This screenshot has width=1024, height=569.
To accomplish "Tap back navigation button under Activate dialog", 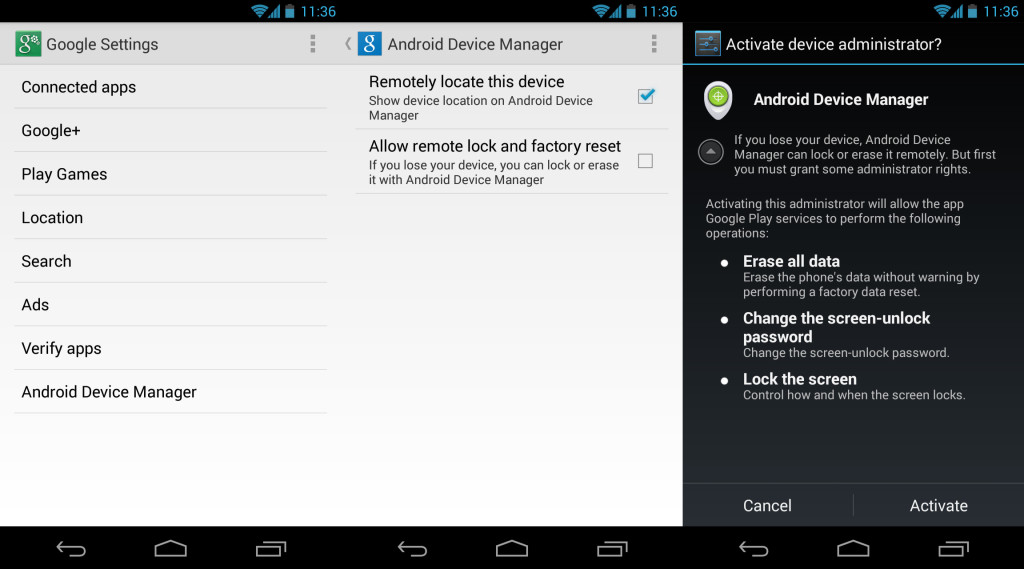I will coord(753,549).
